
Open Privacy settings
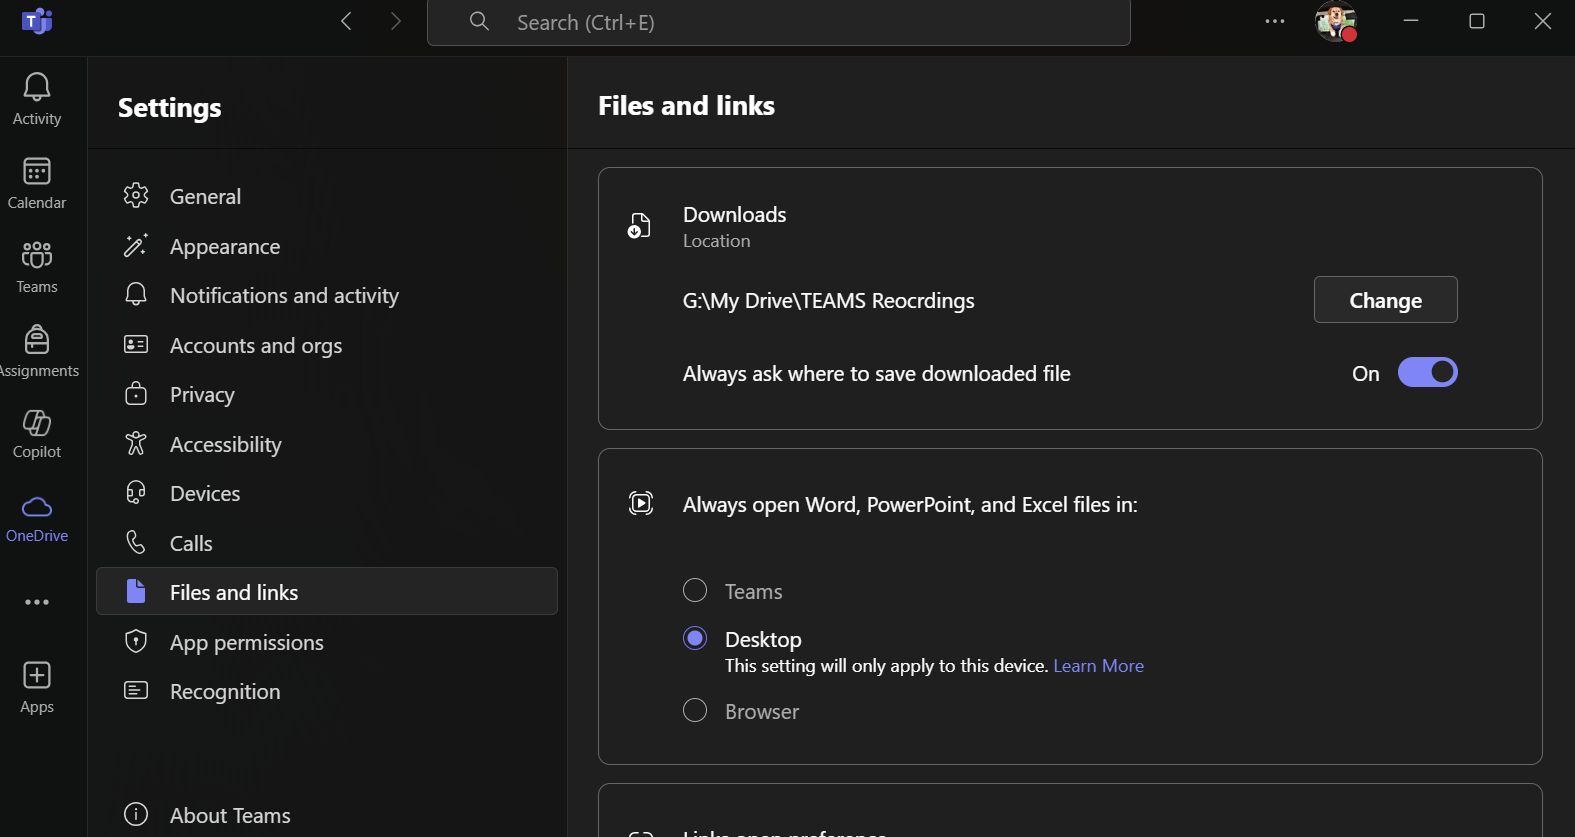(x=327, y=394)
